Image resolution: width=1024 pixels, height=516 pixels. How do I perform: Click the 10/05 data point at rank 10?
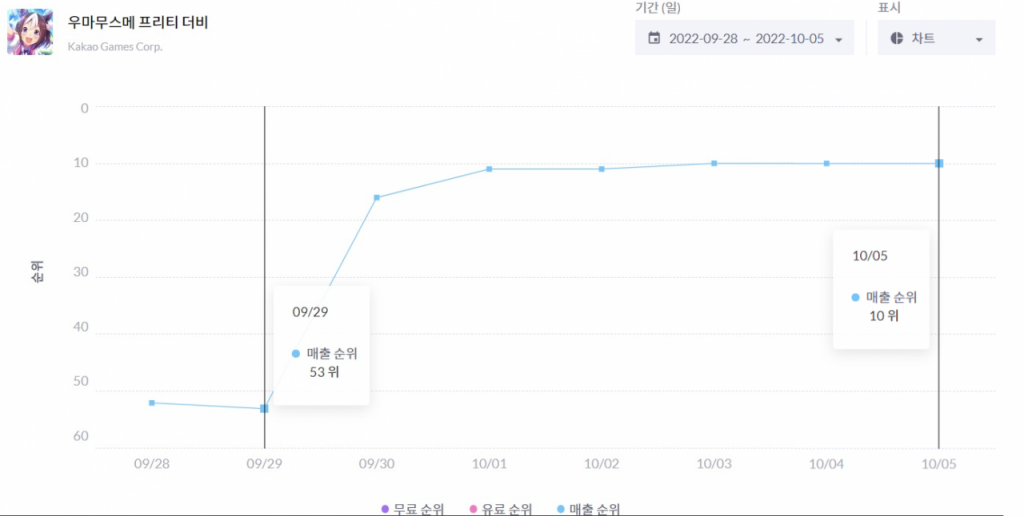[939, 163]
